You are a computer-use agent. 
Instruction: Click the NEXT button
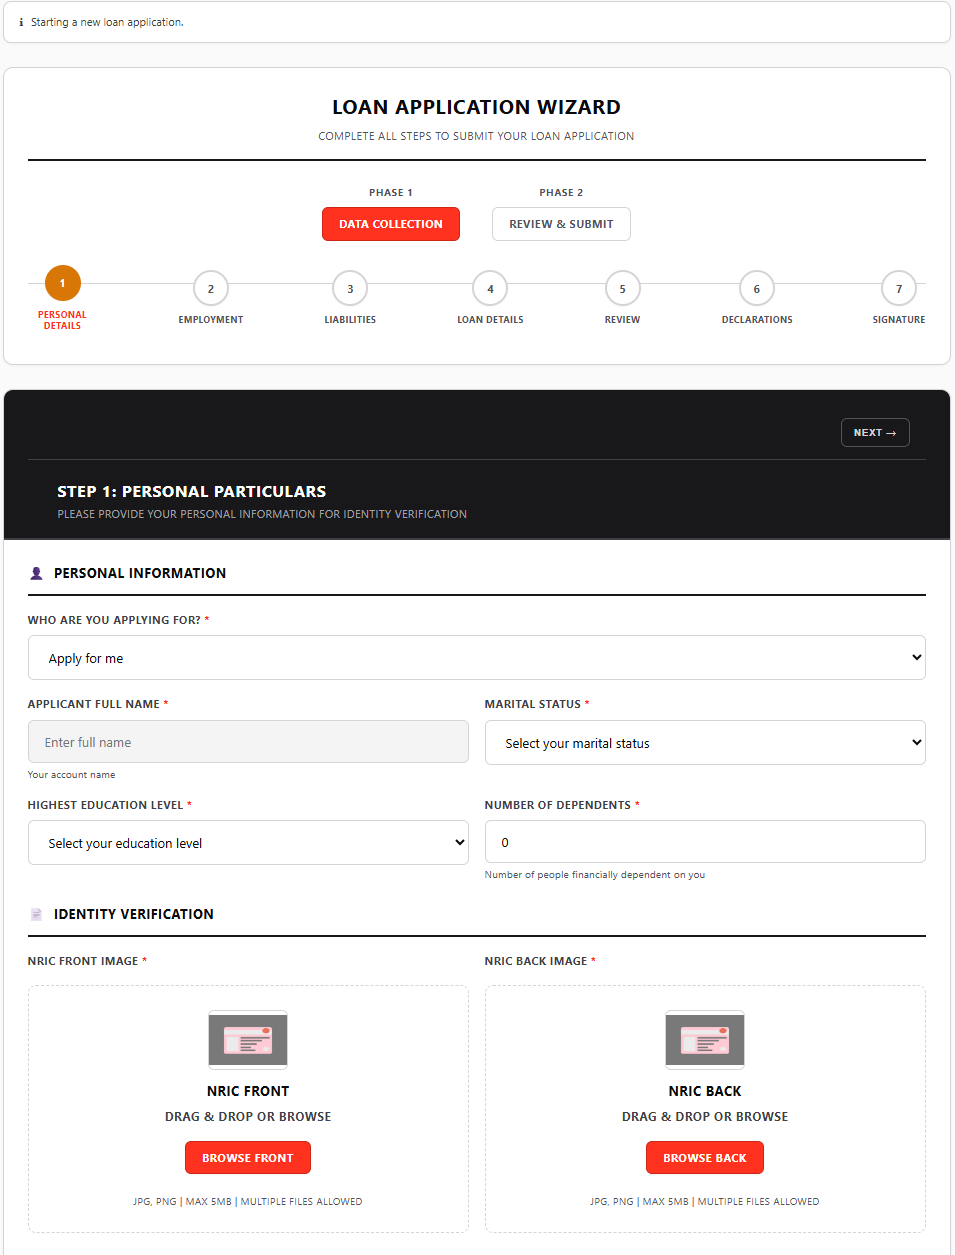click(874, 432)
